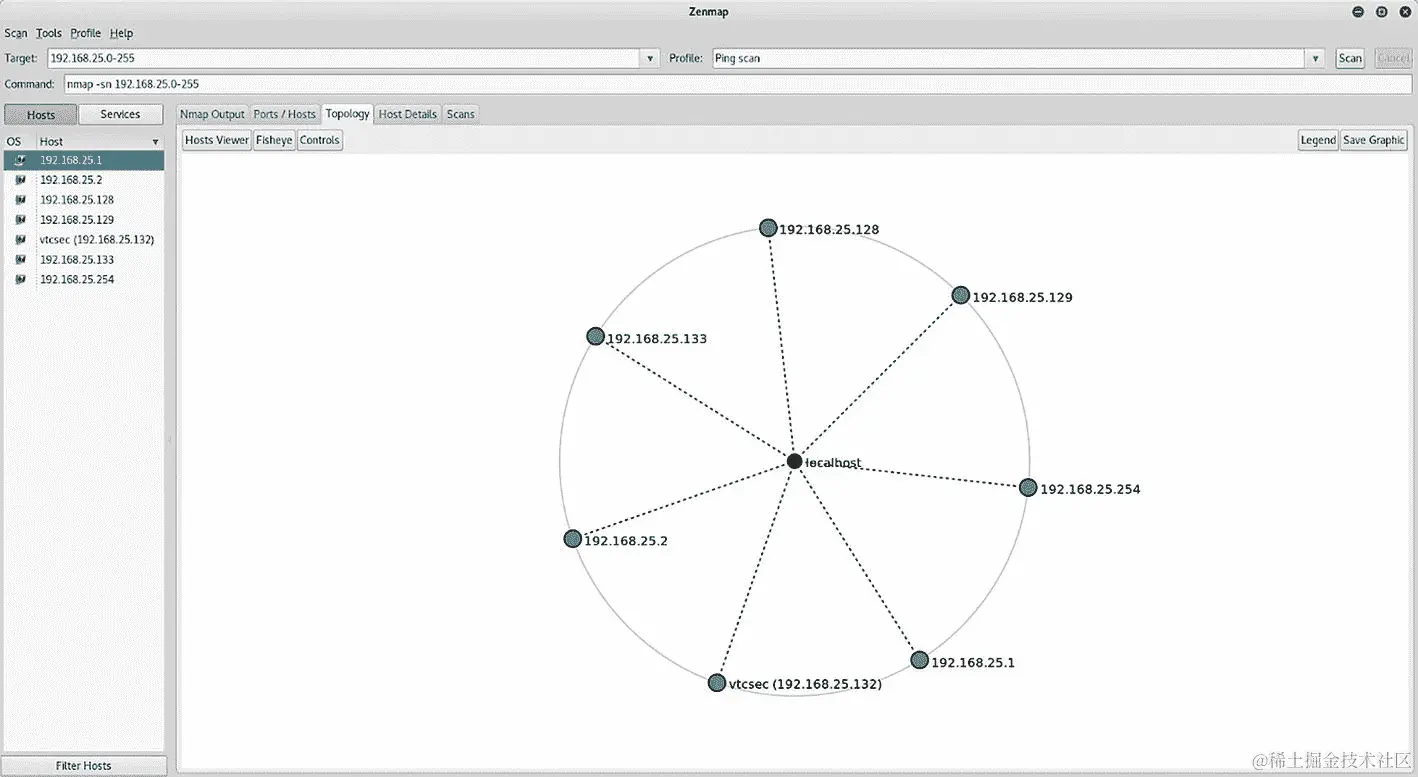1418x777 pixels.
Task: Minimize the Zenmap window
Action: pyautogui.click(x=1358, y=12)
